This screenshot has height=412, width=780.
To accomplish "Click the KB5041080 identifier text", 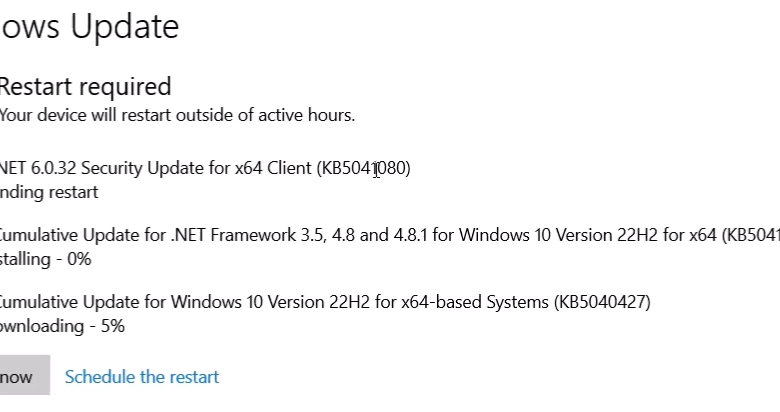I will 364,168.
